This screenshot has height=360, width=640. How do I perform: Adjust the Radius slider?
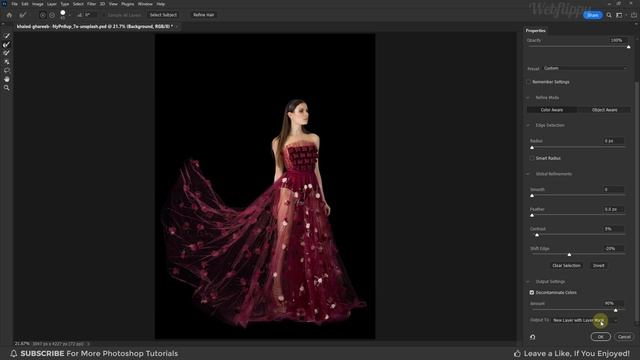tap(532, 147)
